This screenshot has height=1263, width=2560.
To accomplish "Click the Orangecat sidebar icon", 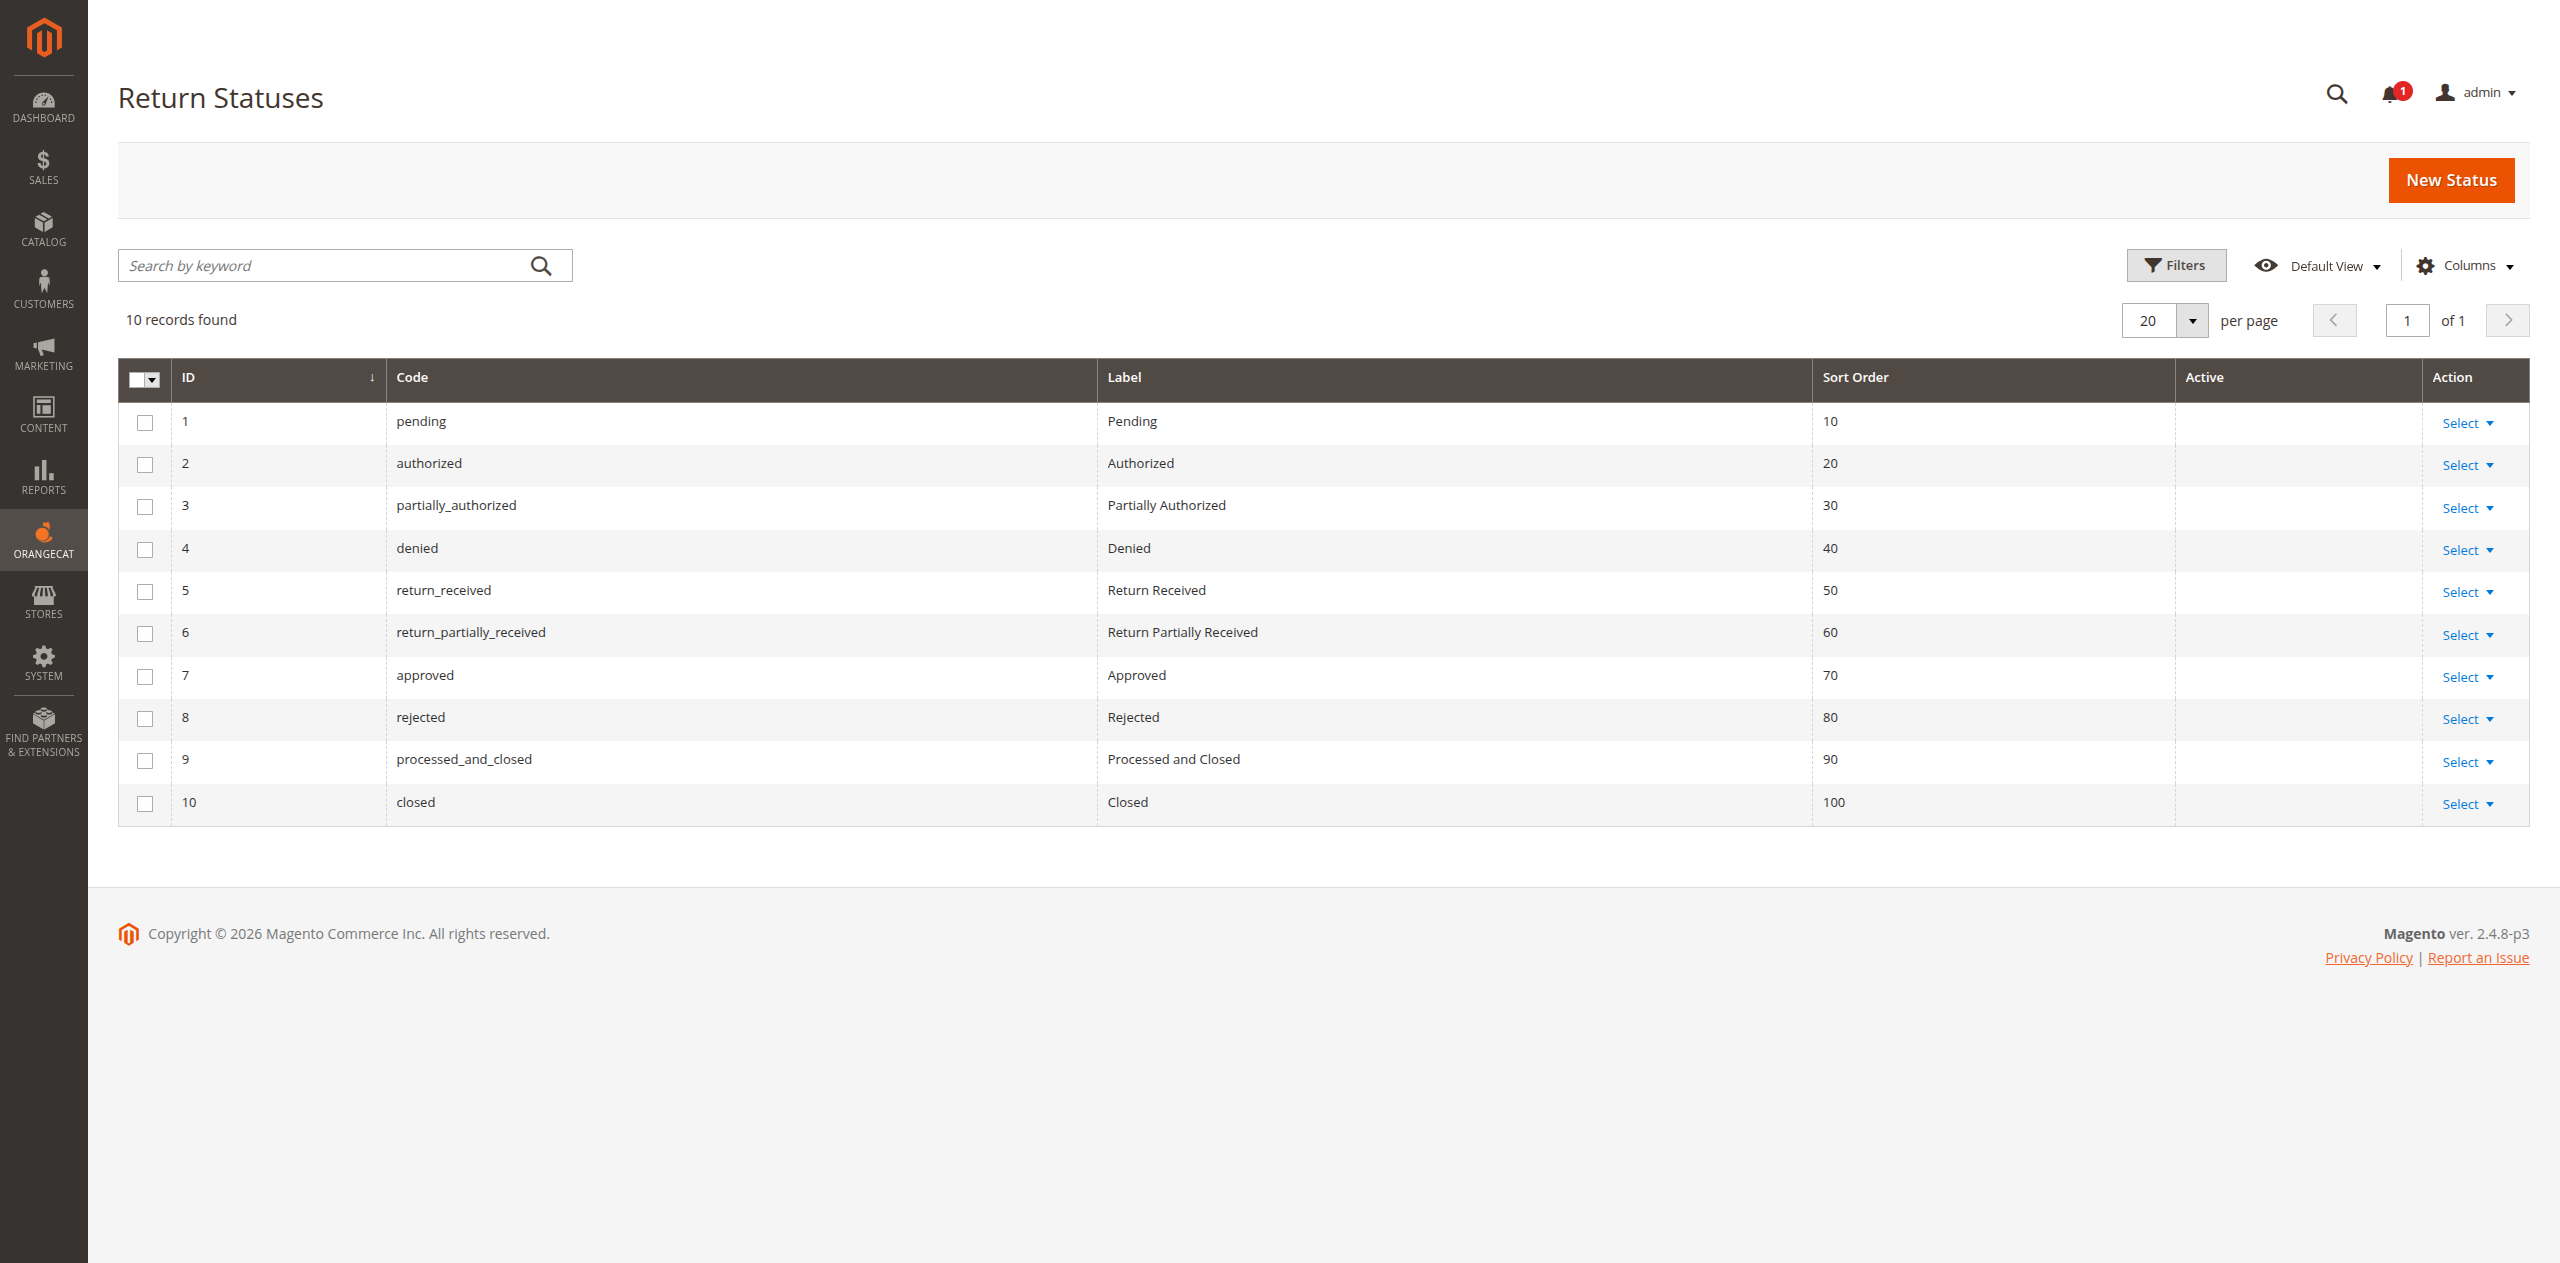I will pos(43,540).
